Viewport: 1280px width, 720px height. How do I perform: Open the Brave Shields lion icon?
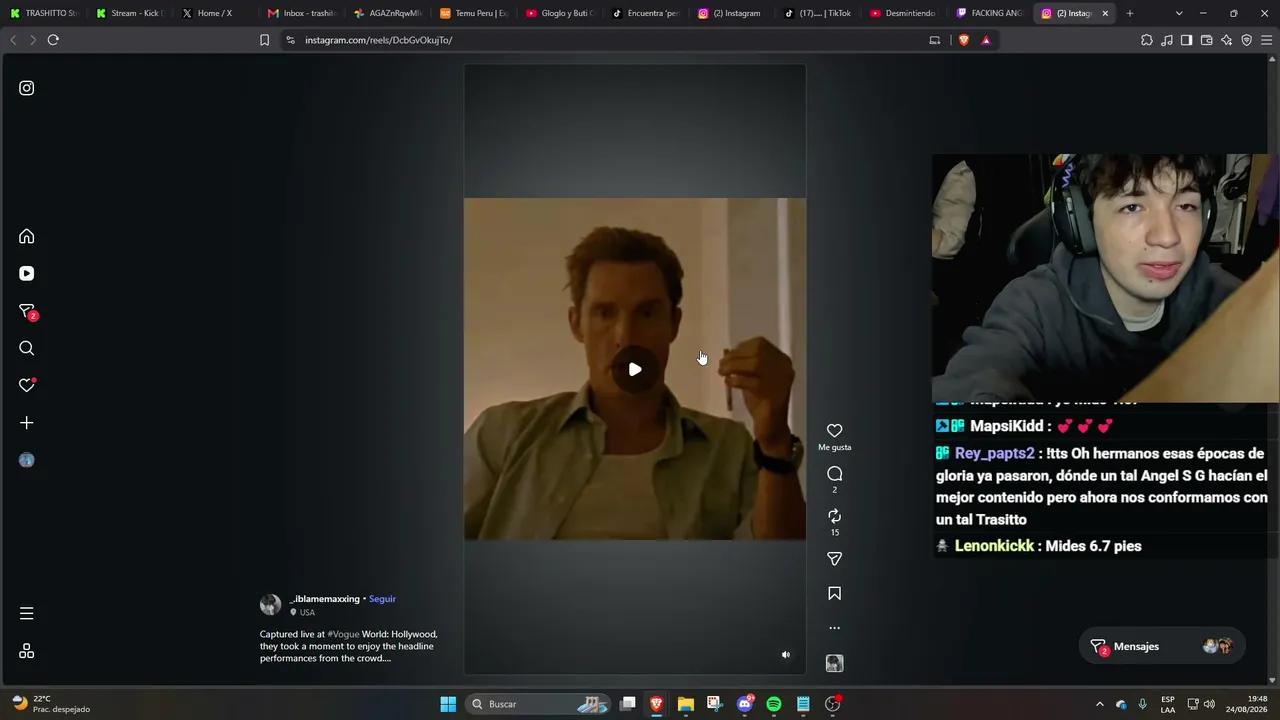point(964,40)
